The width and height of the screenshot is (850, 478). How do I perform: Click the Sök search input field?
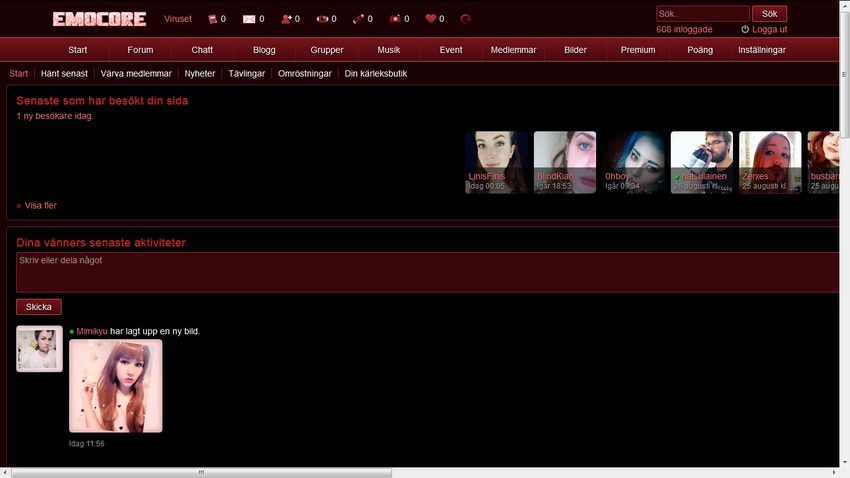click(702, 14)
